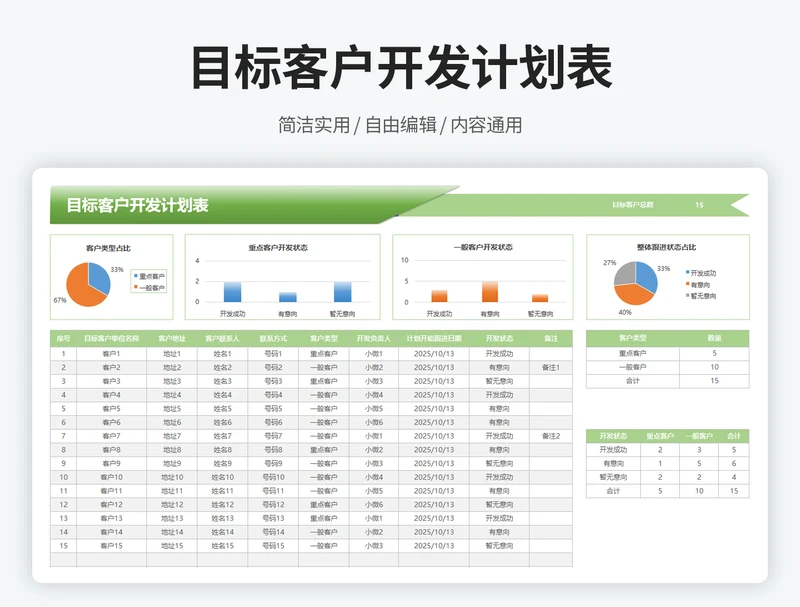
Task: Click the 开发负责人 column header
Action: tap(373, 338)
